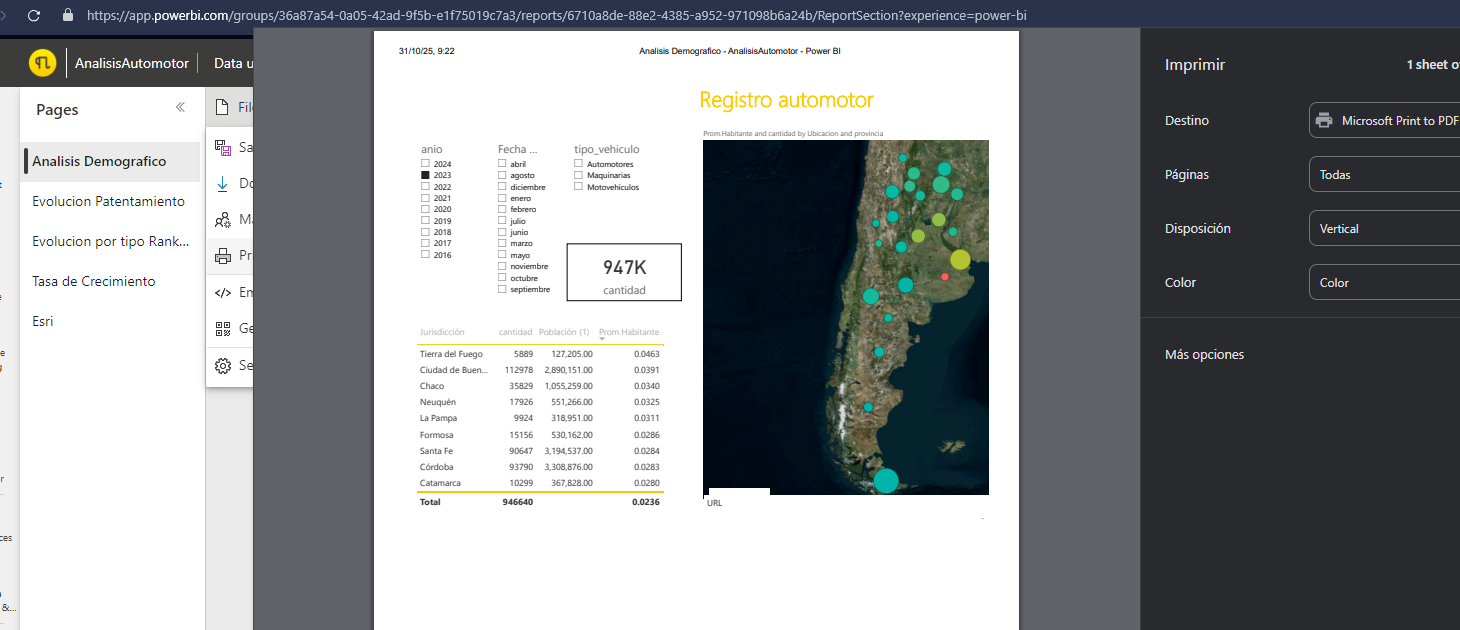Click the printer icon in the Destino field

[x=1324, y=120]
